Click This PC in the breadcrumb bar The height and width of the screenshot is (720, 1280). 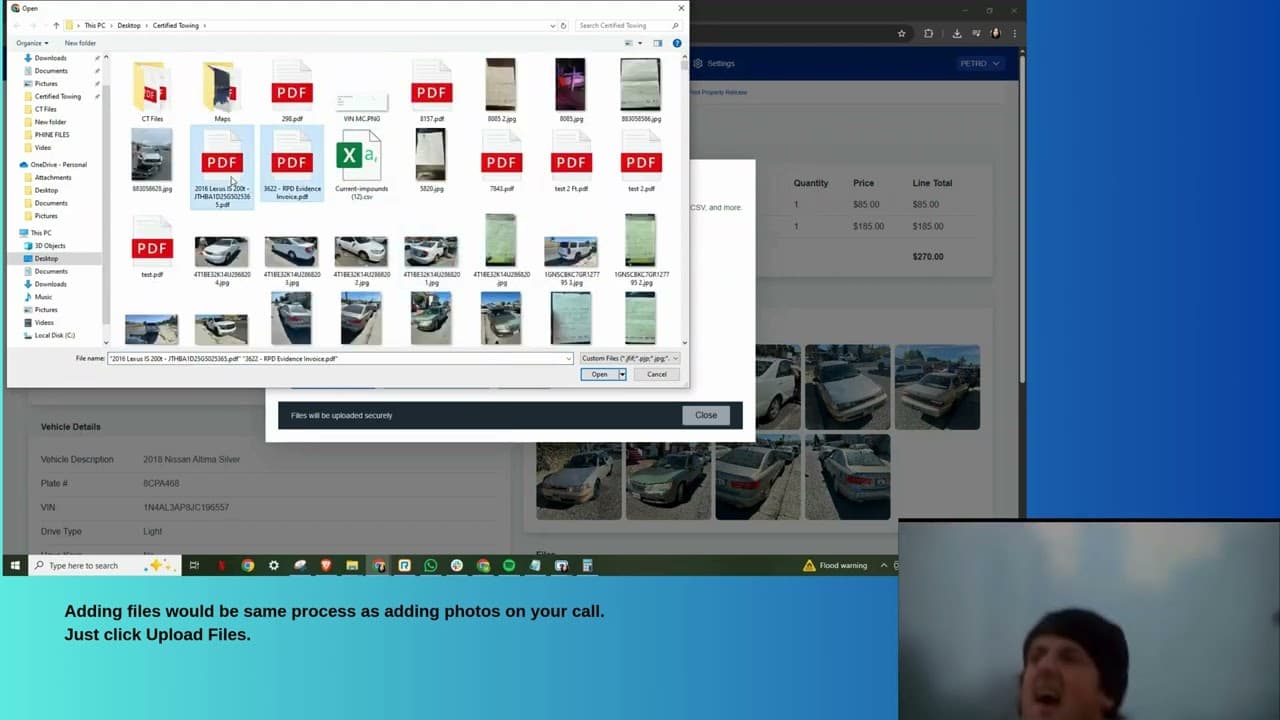pyautogui.click(x=94, y=25)
